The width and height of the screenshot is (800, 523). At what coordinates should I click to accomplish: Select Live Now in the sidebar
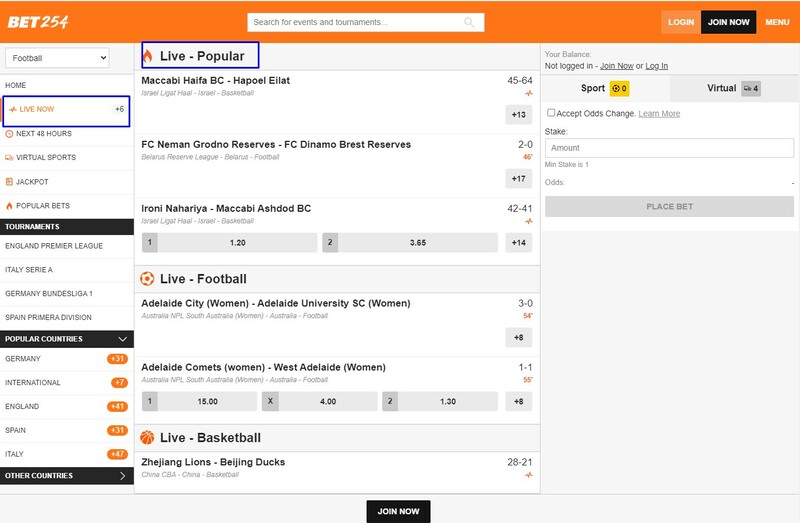[66, 110]
